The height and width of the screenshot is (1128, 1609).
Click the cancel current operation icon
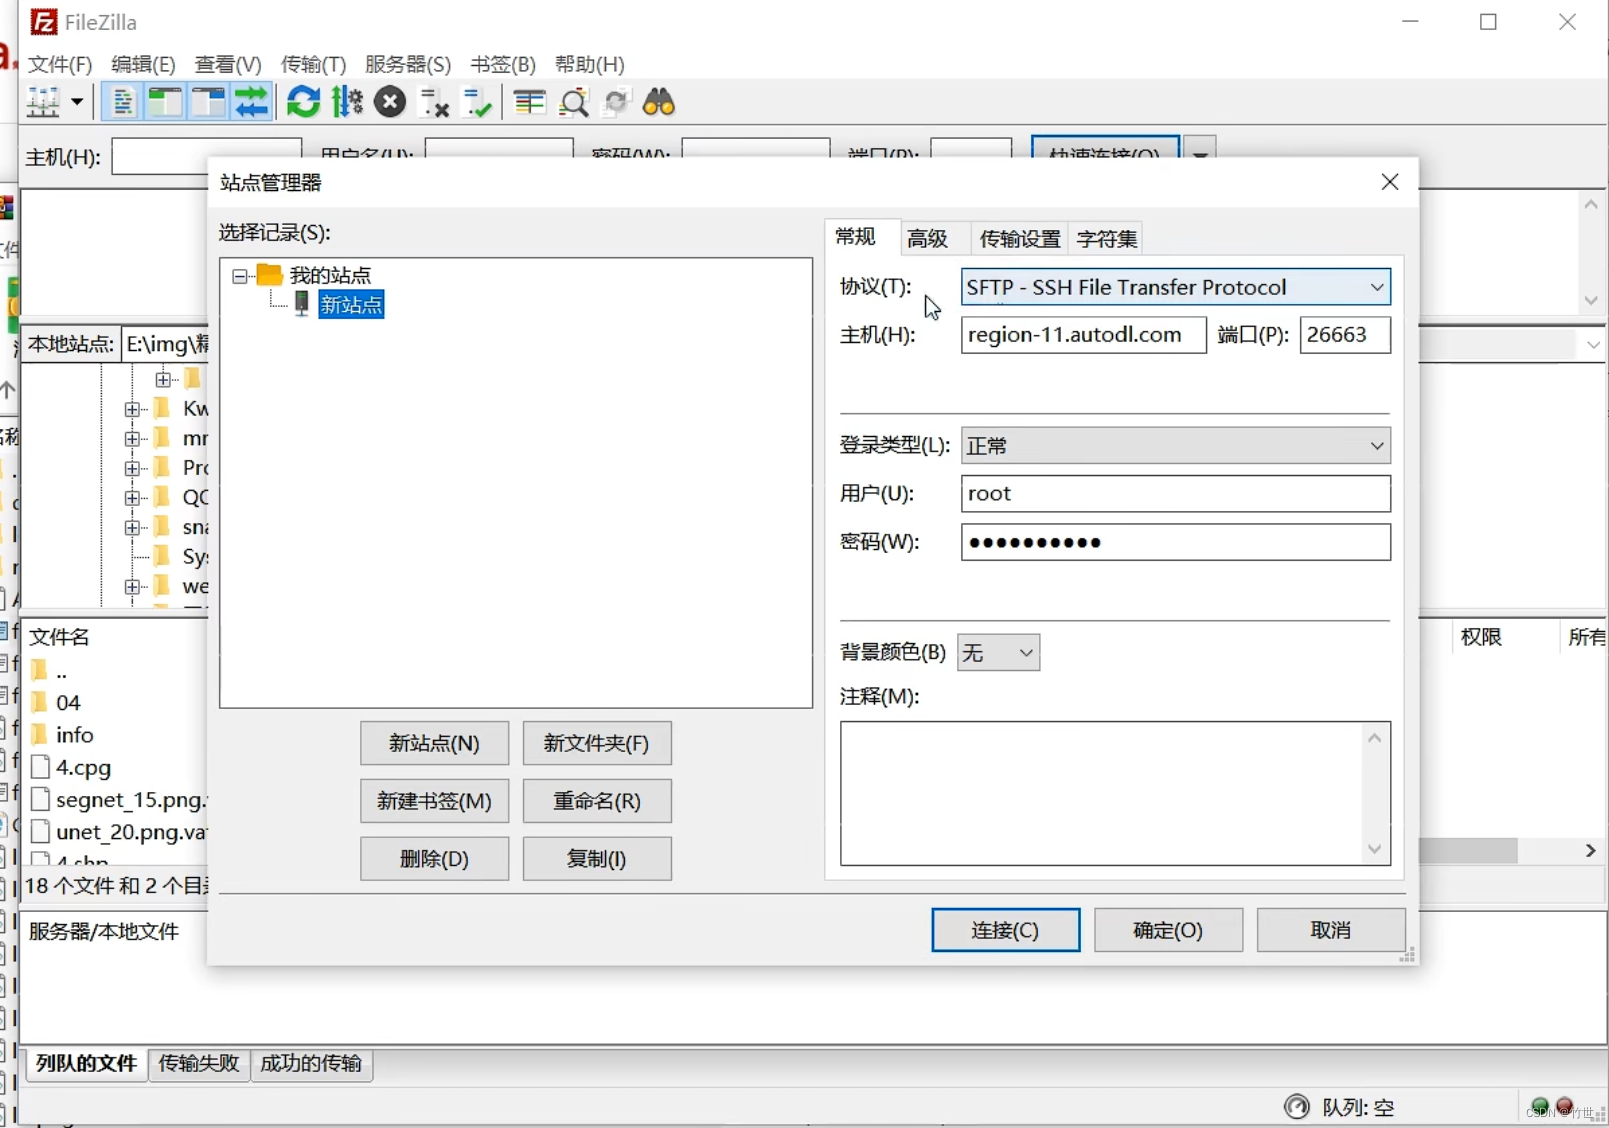390,102
